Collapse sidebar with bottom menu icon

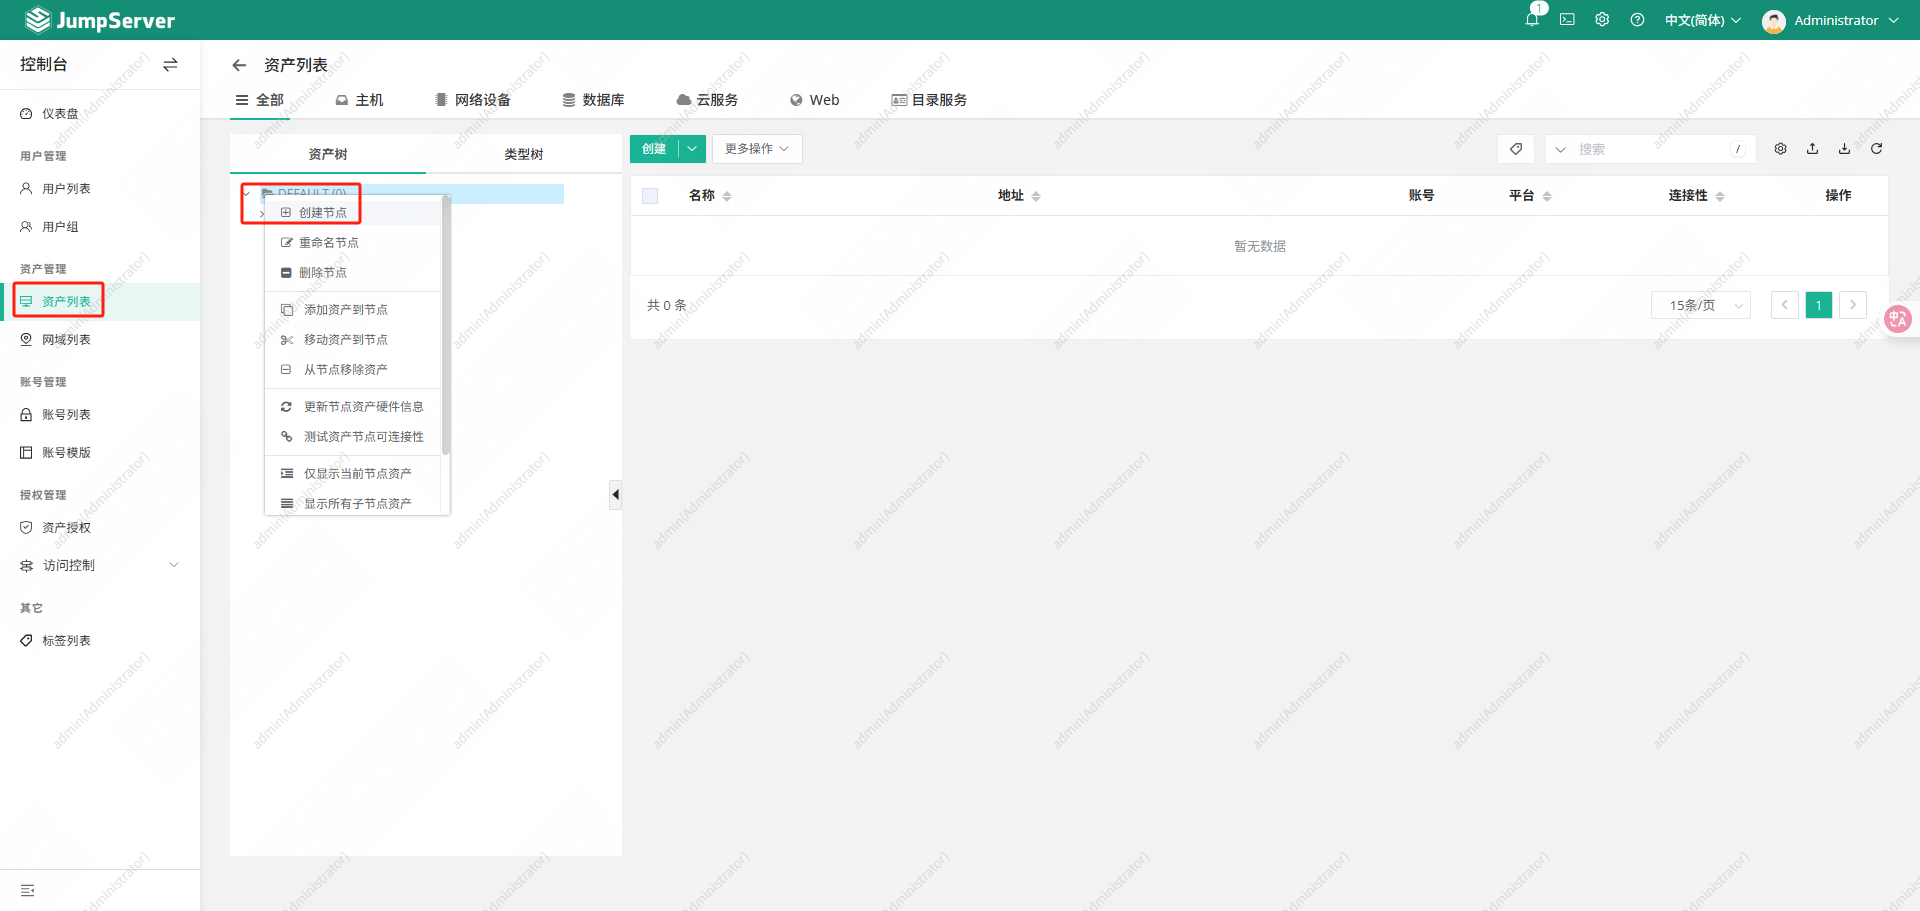[x=28, y=890]
